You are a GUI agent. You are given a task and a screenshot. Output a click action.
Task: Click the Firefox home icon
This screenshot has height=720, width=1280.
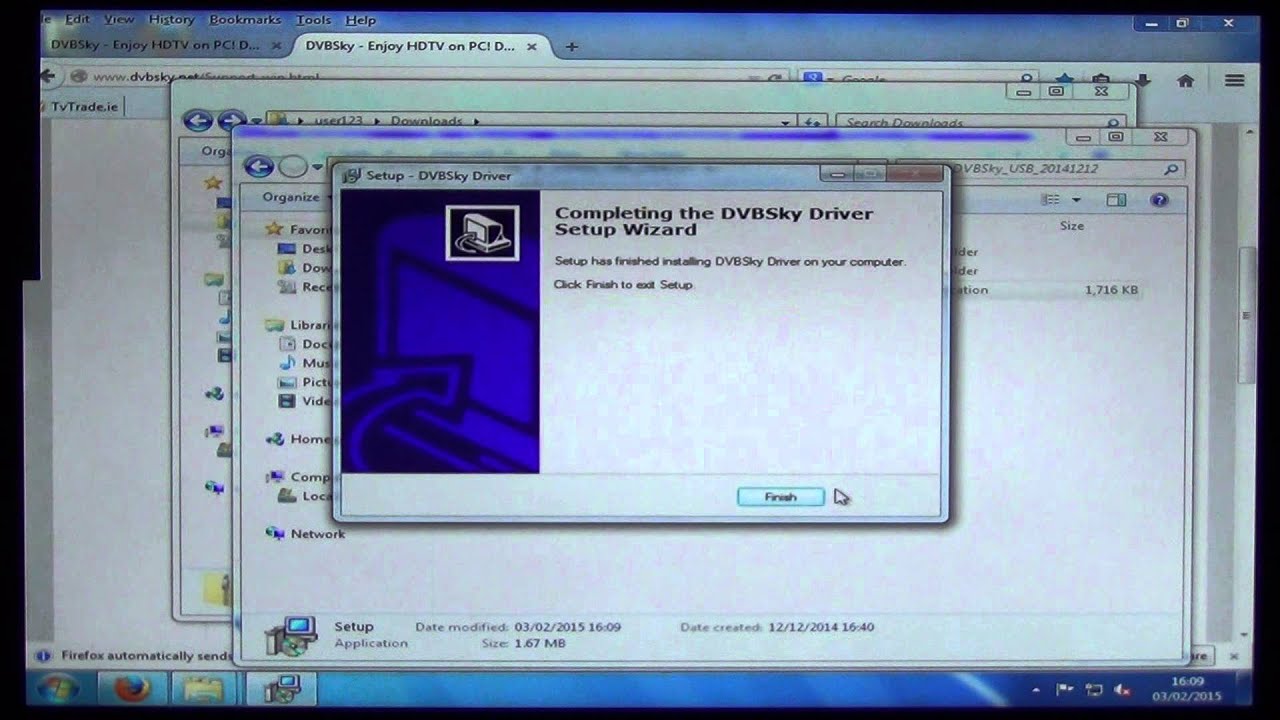click(1185, 81)
